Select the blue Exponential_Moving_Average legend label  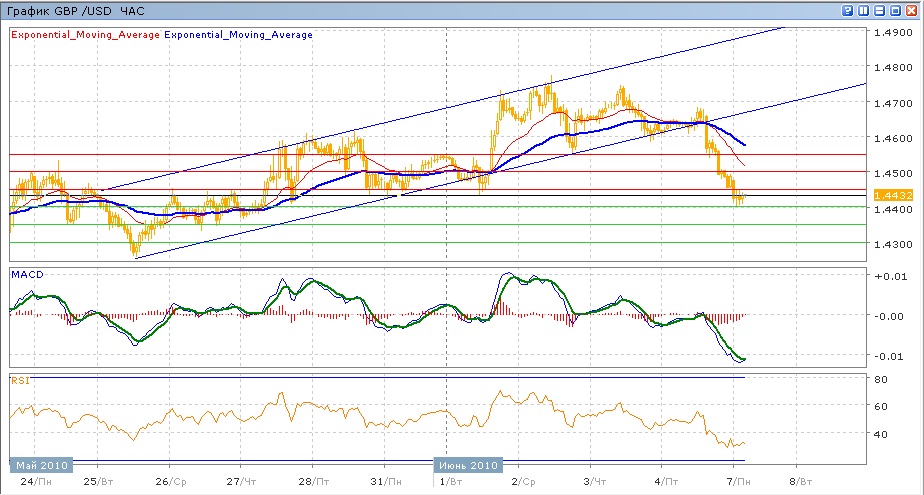238,34
